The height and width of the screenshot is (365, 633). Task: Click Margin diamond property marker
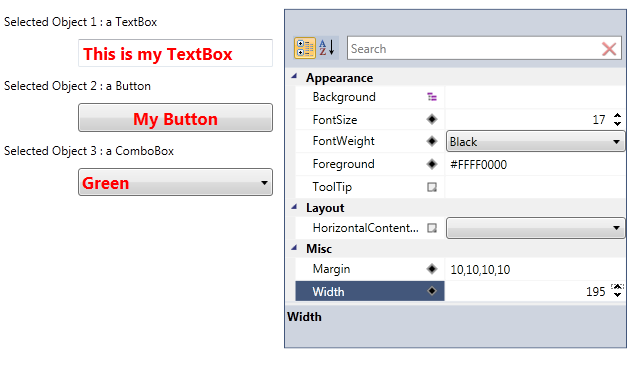pos(432,269)
